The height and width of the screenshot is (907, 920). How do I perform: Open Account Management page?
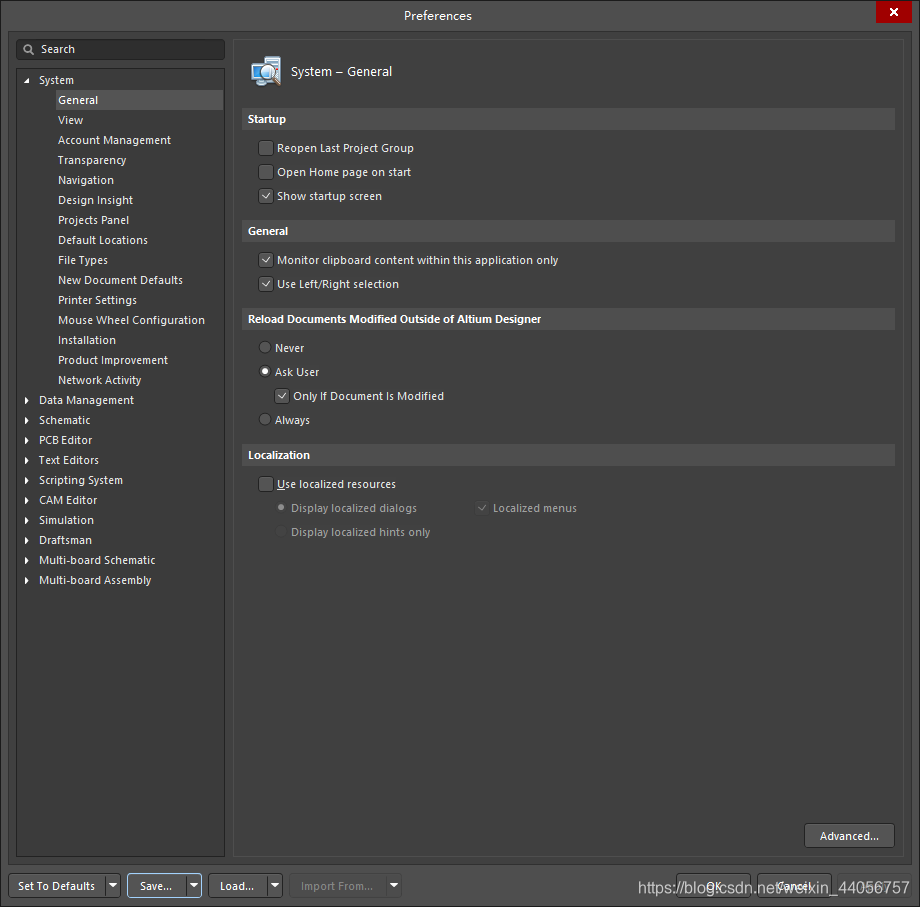click(114, 140)
